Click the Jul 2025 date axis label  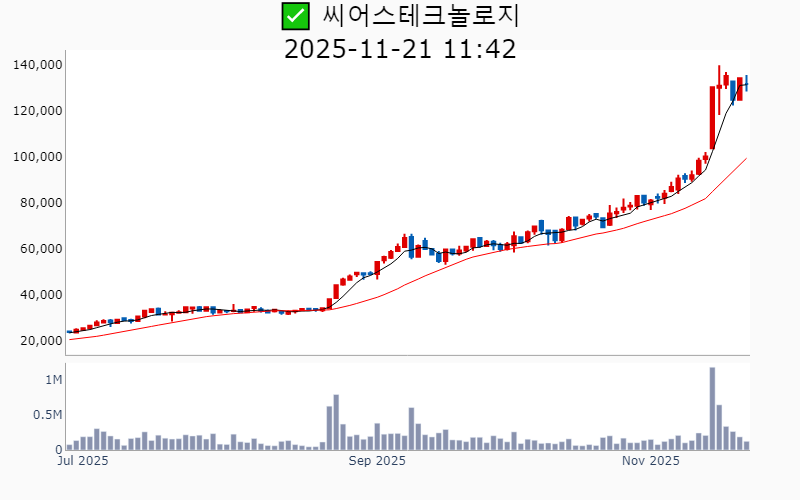click(83, 461)
